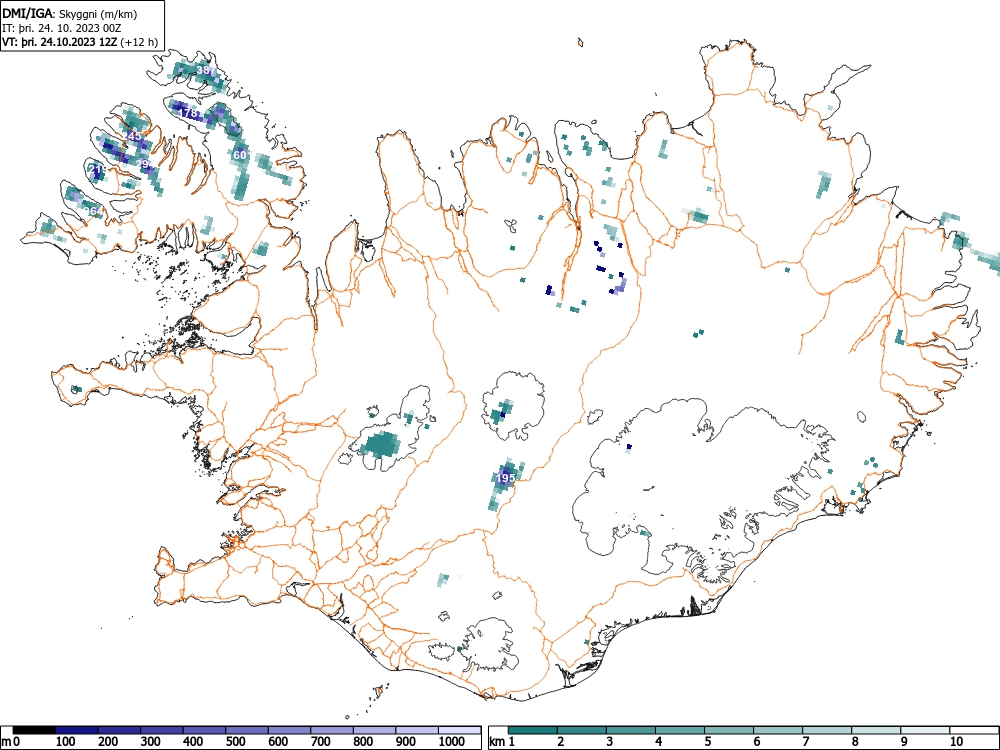The image size is (1000, 750).
Task: Click the 'DMI/IGA: Skyggni (m/km)' title text
Action: (70, 13)
